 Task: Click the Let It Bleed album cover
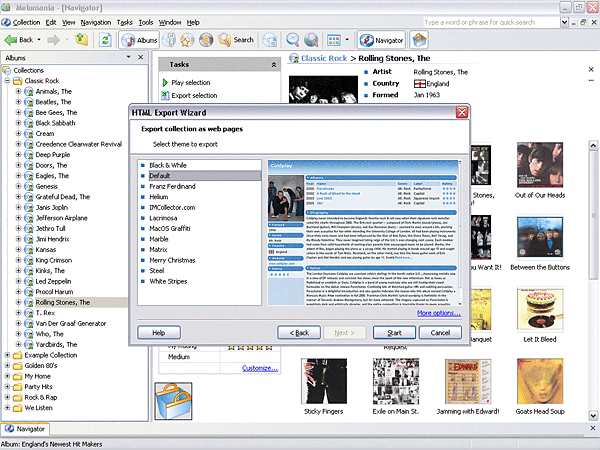tap(540, 310)
